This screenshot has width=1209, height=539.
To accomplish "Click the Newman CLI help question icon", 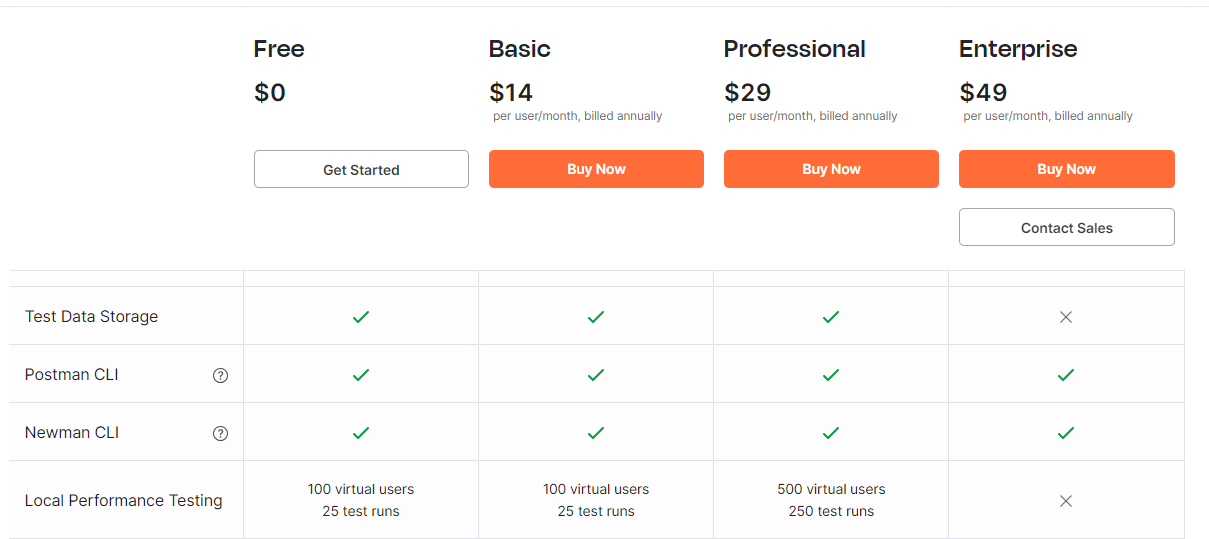I will [221, 433].
